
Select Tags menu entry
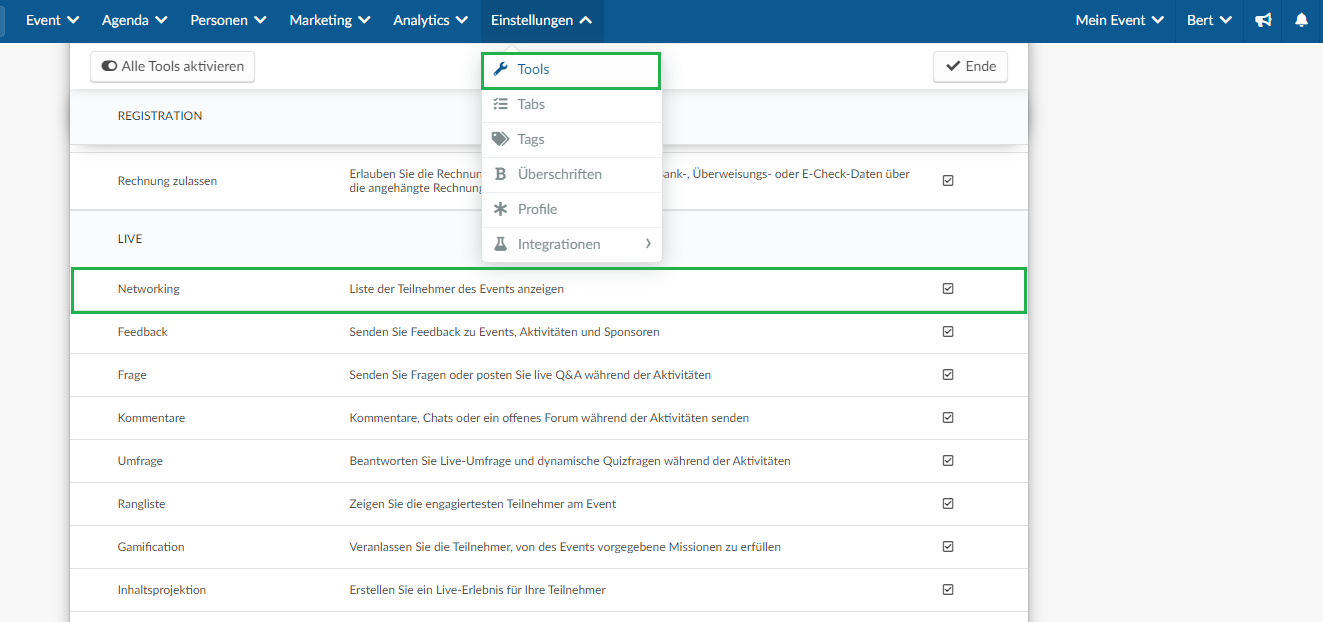coord(571,139)
